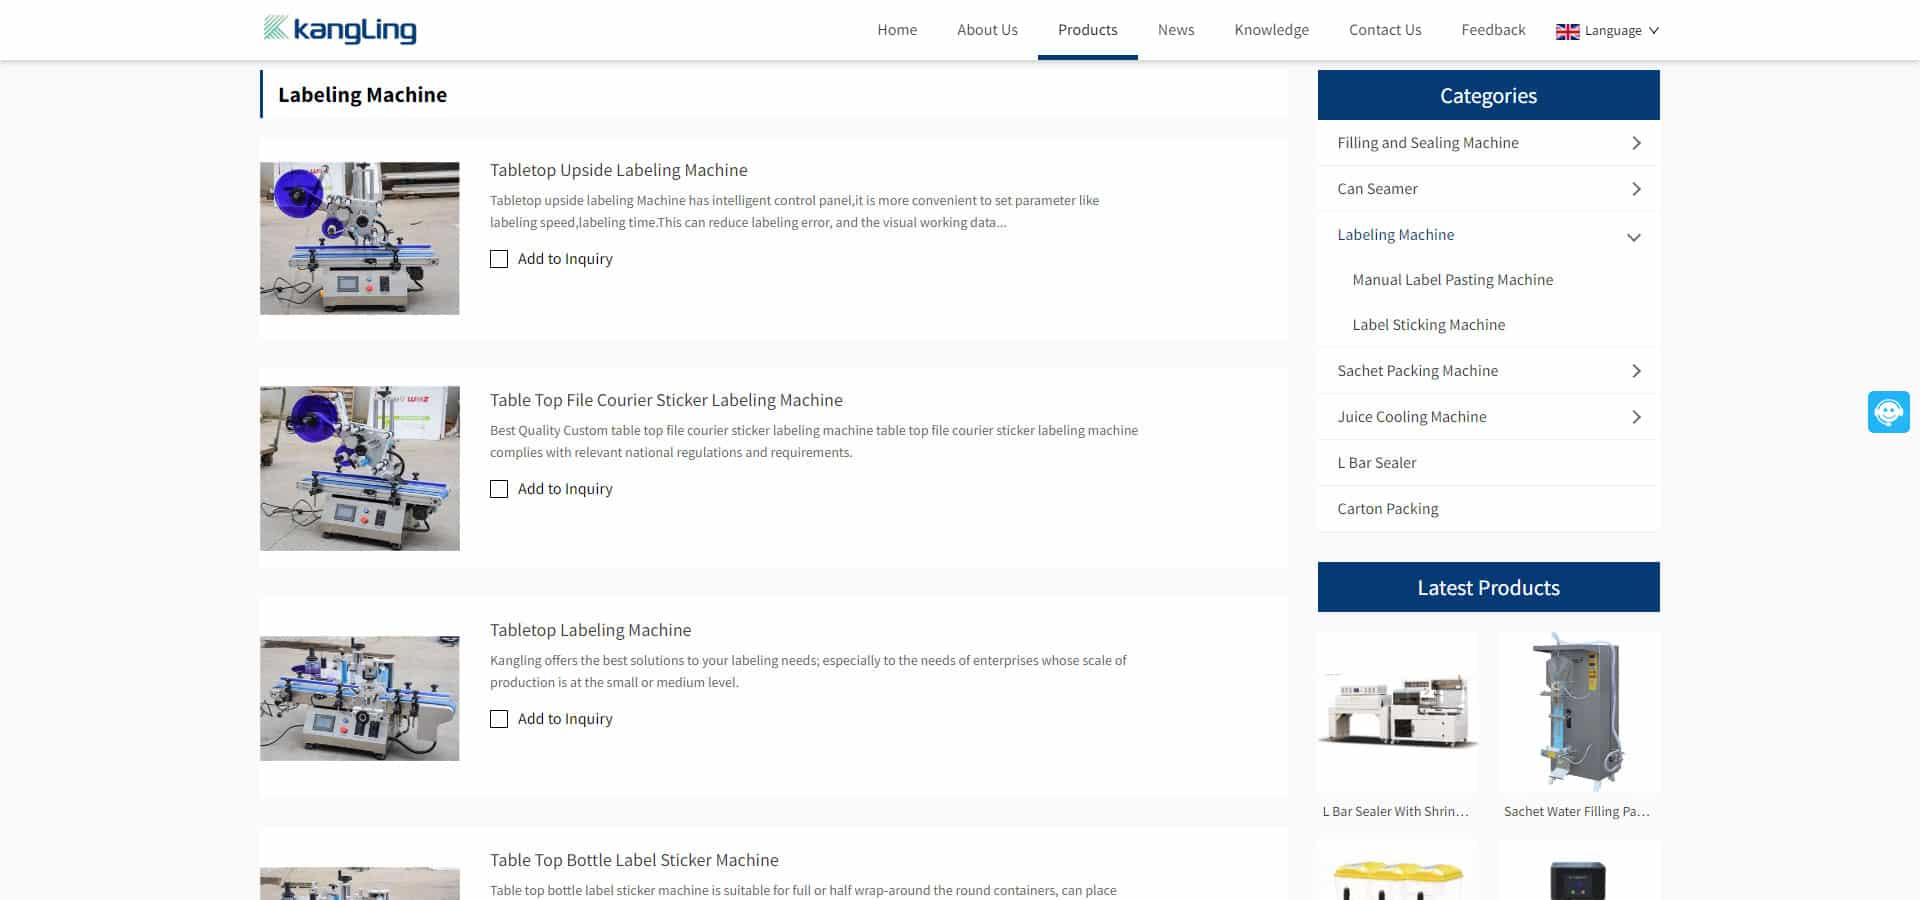The width and height of the screenshot is (1920, 900).
Task: Expand Filling and Sealing Machine category arrow
Action: [1636, 143]
